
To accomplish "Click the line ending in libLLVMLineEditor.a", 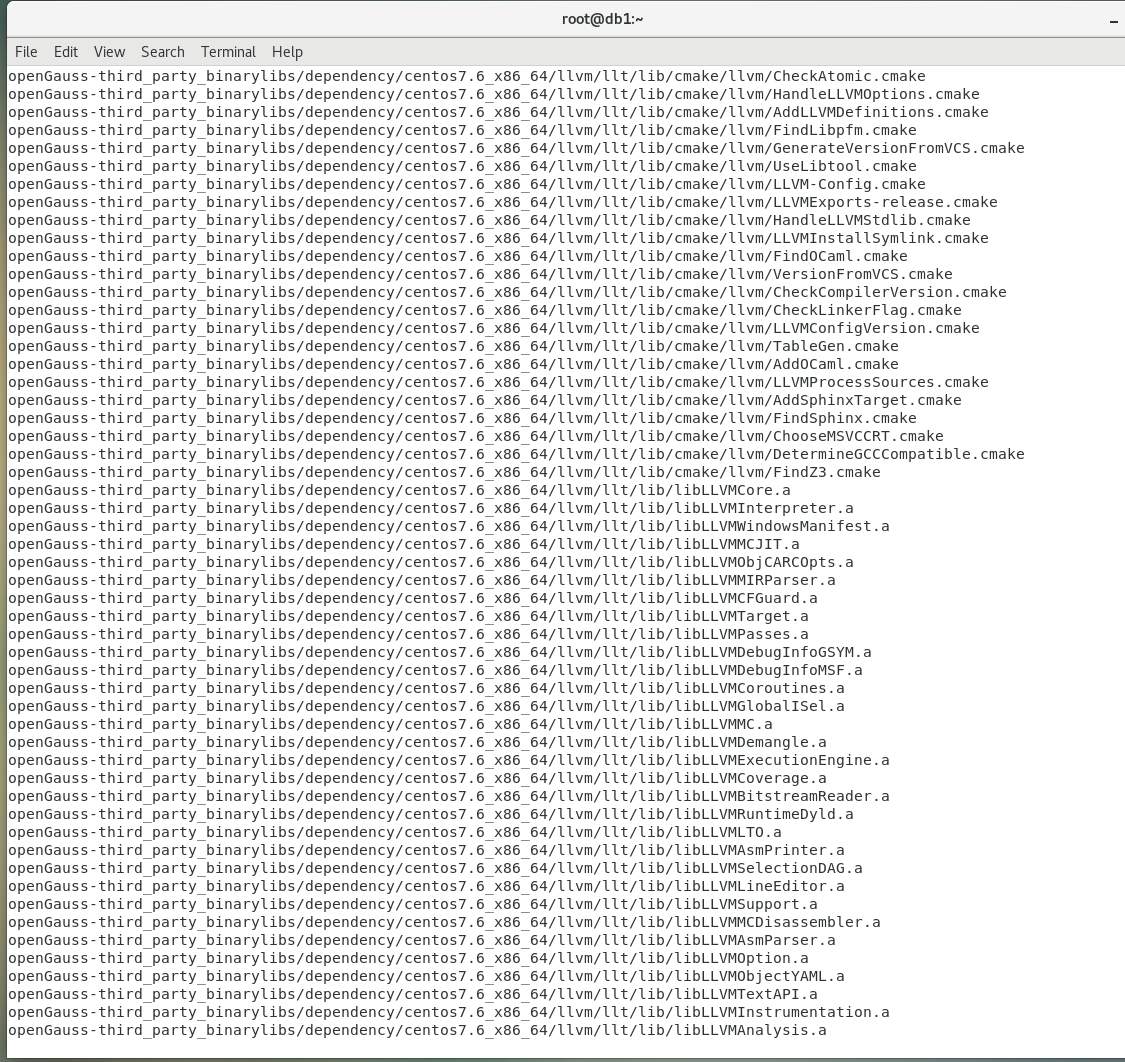I will click(426, 885).
